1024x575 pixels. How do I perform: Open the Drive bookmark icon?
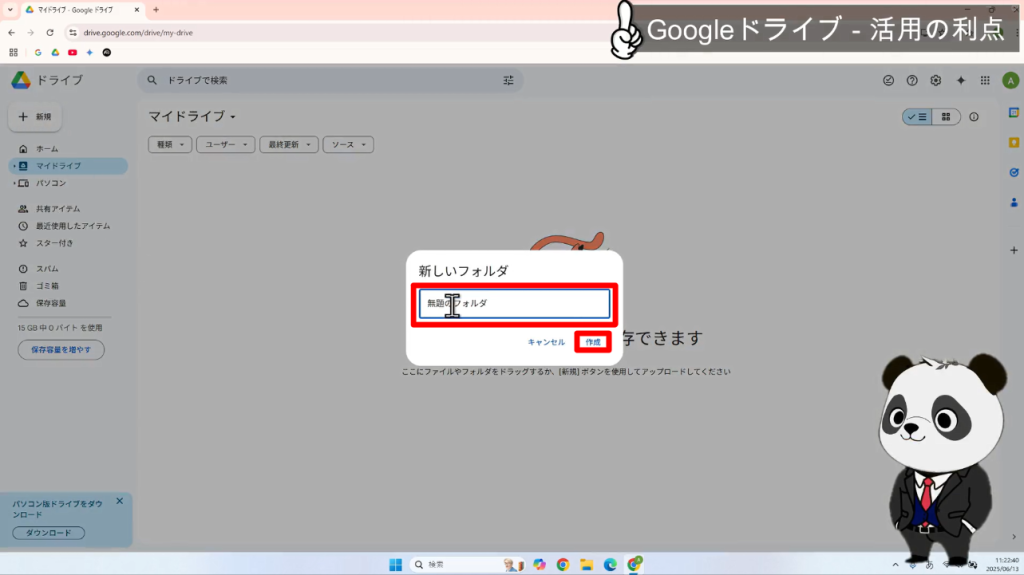(x=56, y=52)
